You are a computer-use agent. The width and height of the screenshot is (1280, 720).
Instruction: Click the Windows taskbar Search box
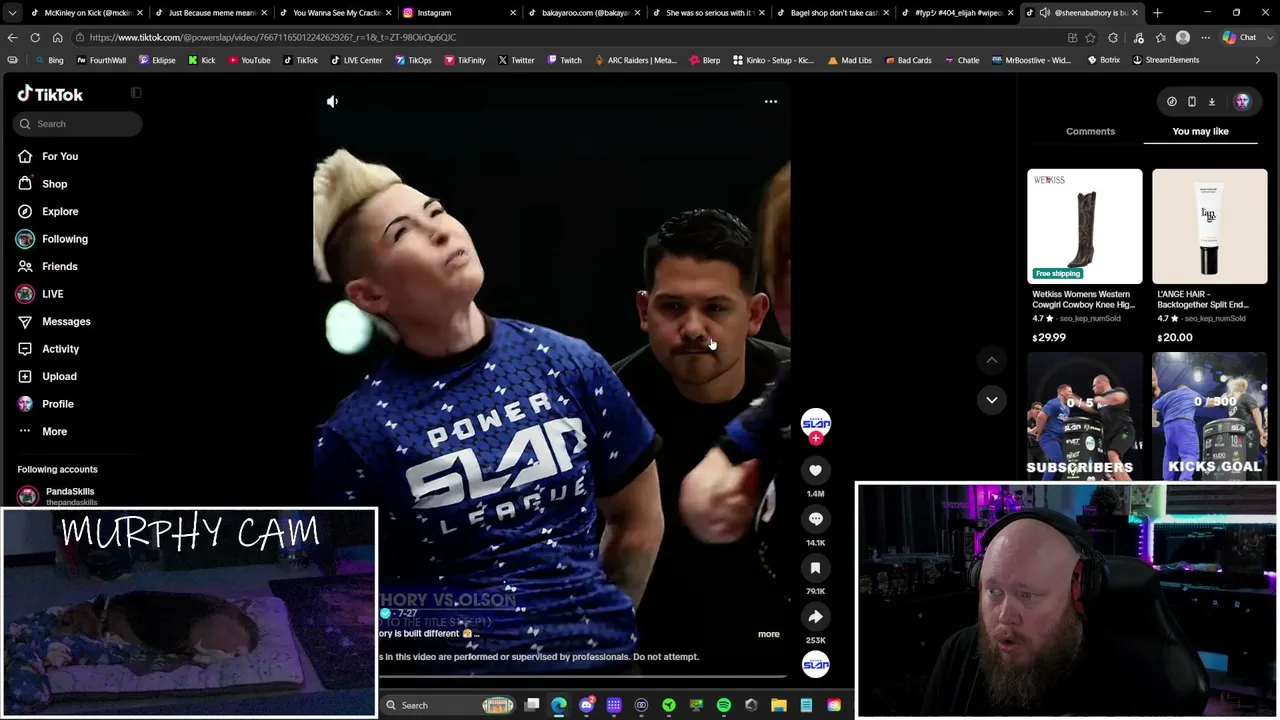(x=449, y=705)
